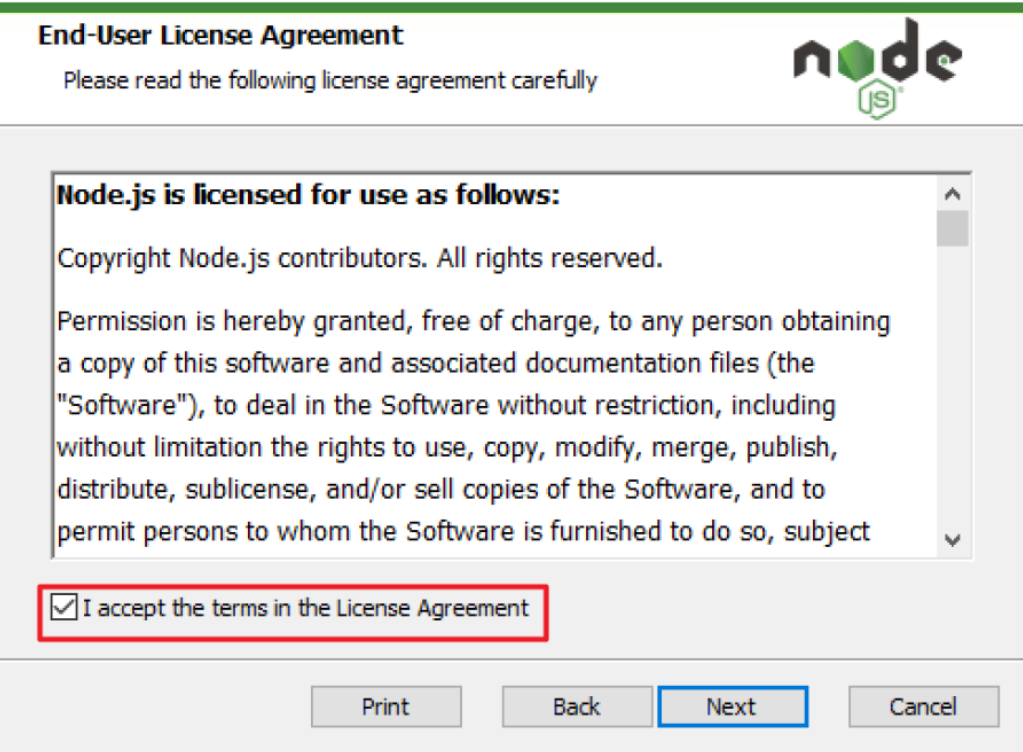Viewport: 1023px width, 752px height.
Task: Click the Next button to continue
Action: click(x=732, y=706)
